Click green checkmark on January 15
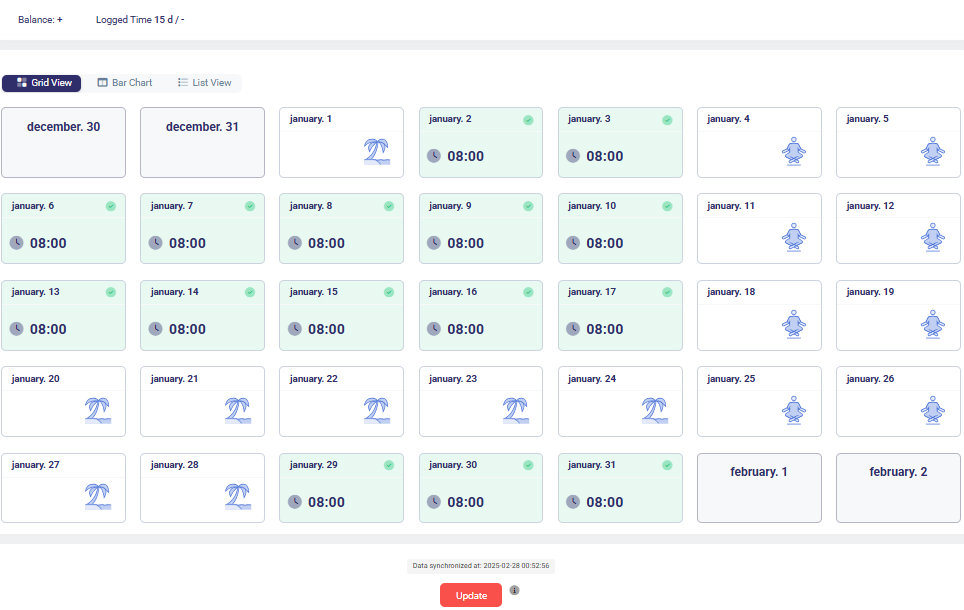 pos(389,293)
